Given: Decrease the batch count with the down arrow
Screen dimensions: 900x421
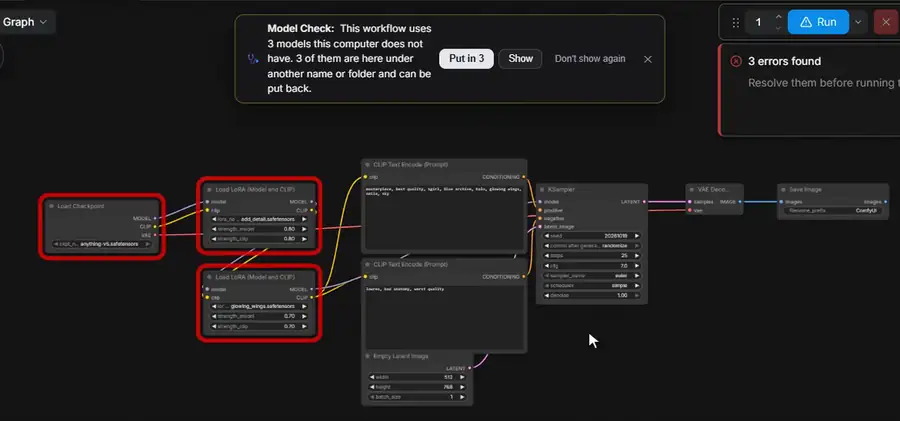Looking at the screenshot, I should click(x=778, y=28).
